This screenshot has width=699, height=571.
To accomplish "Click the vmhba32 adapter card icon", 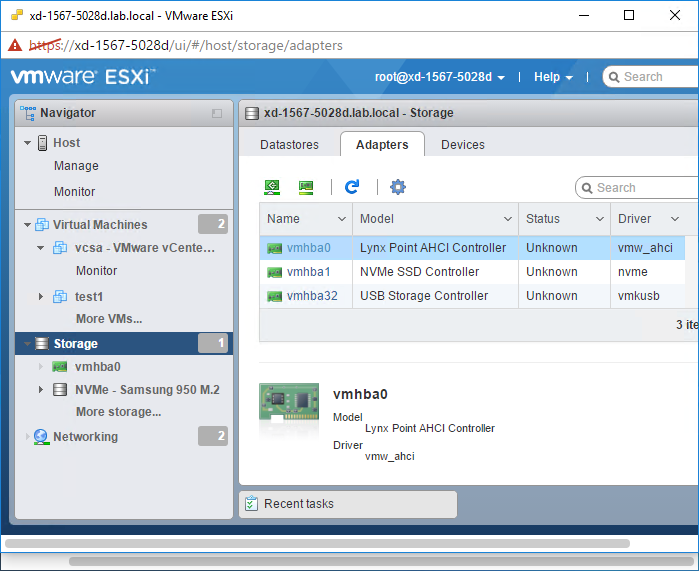I will (274, 296).
